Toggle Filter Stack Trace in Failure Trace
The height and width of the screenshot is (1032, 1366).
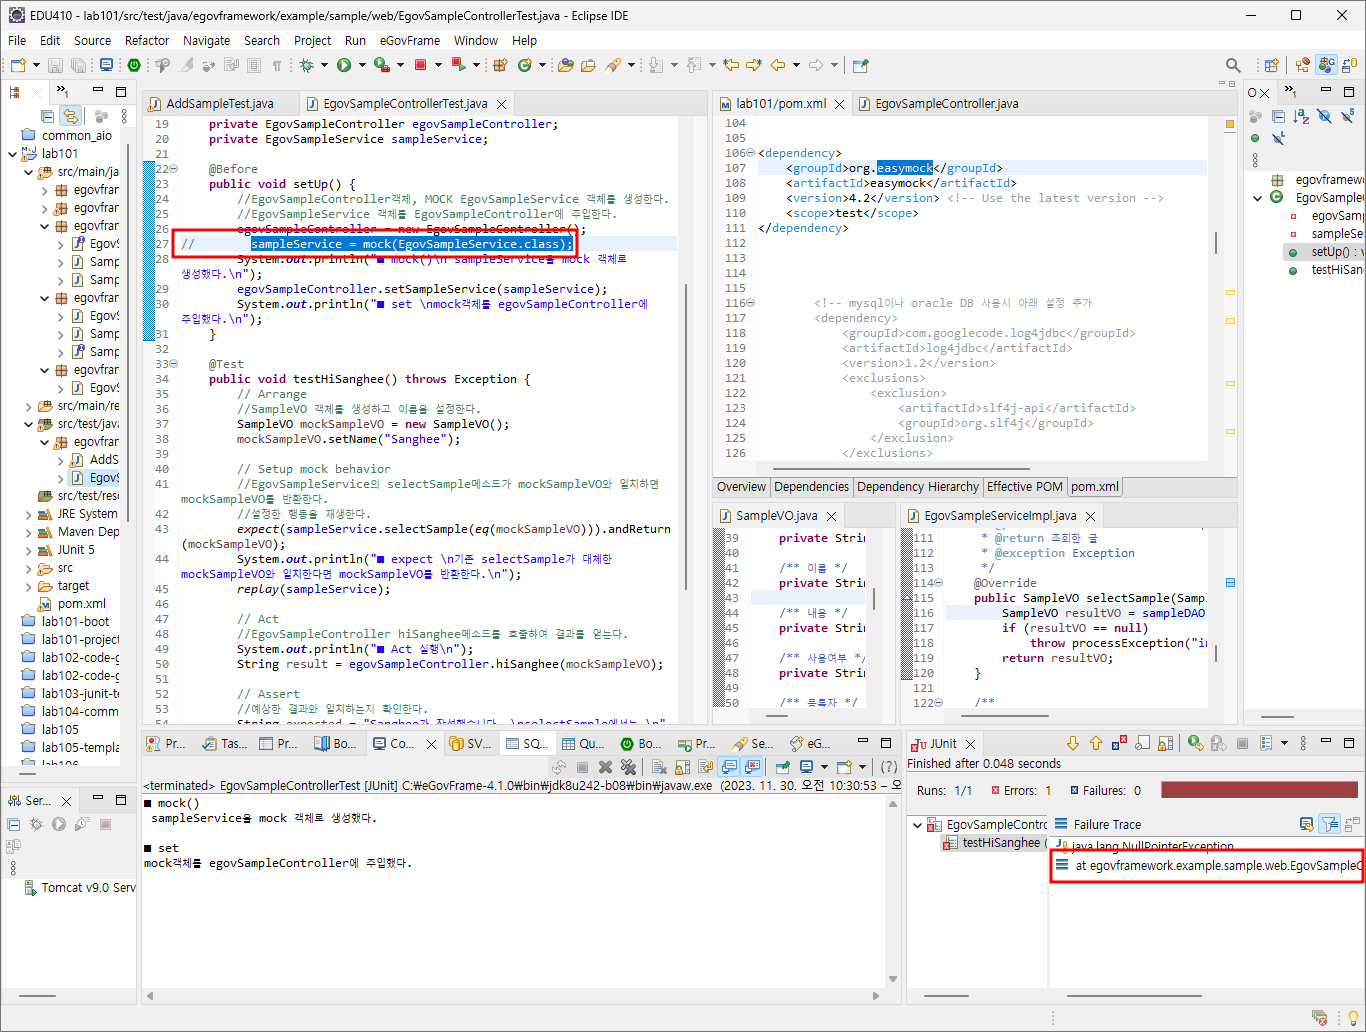1329,824
